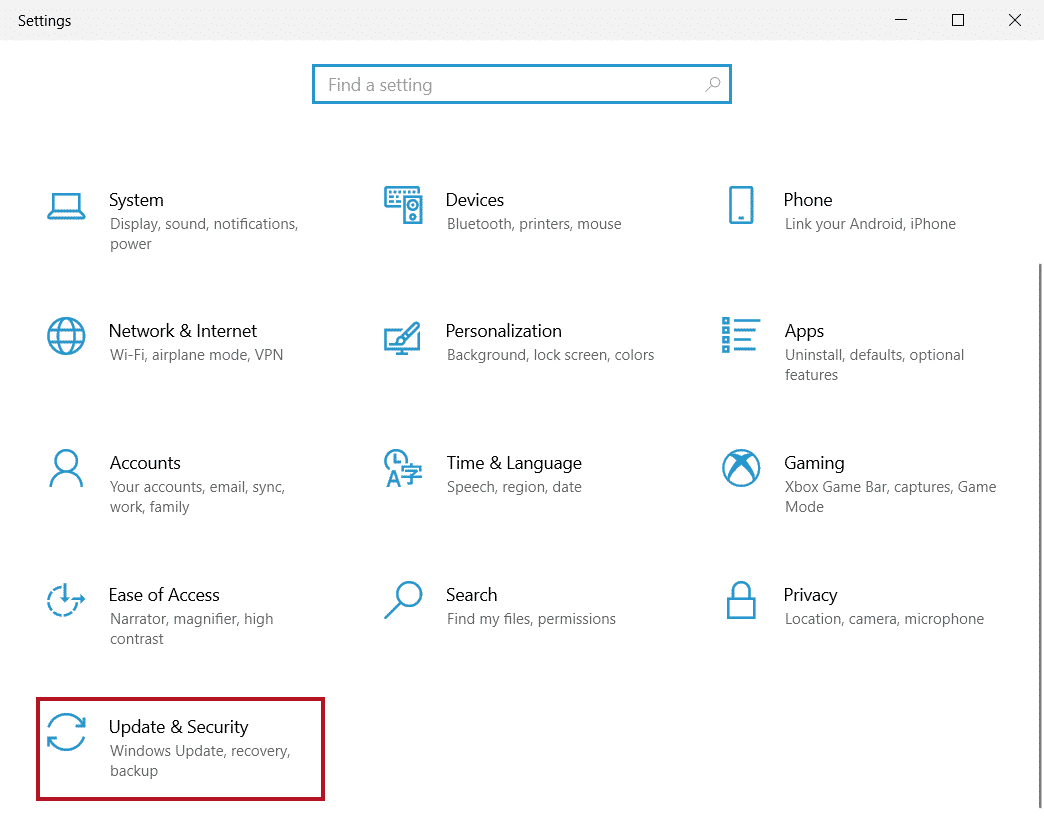Click 'Windows Update, recovery, backup' text
Viewport: 1044px width, 828px height.
tap(200, 761)
